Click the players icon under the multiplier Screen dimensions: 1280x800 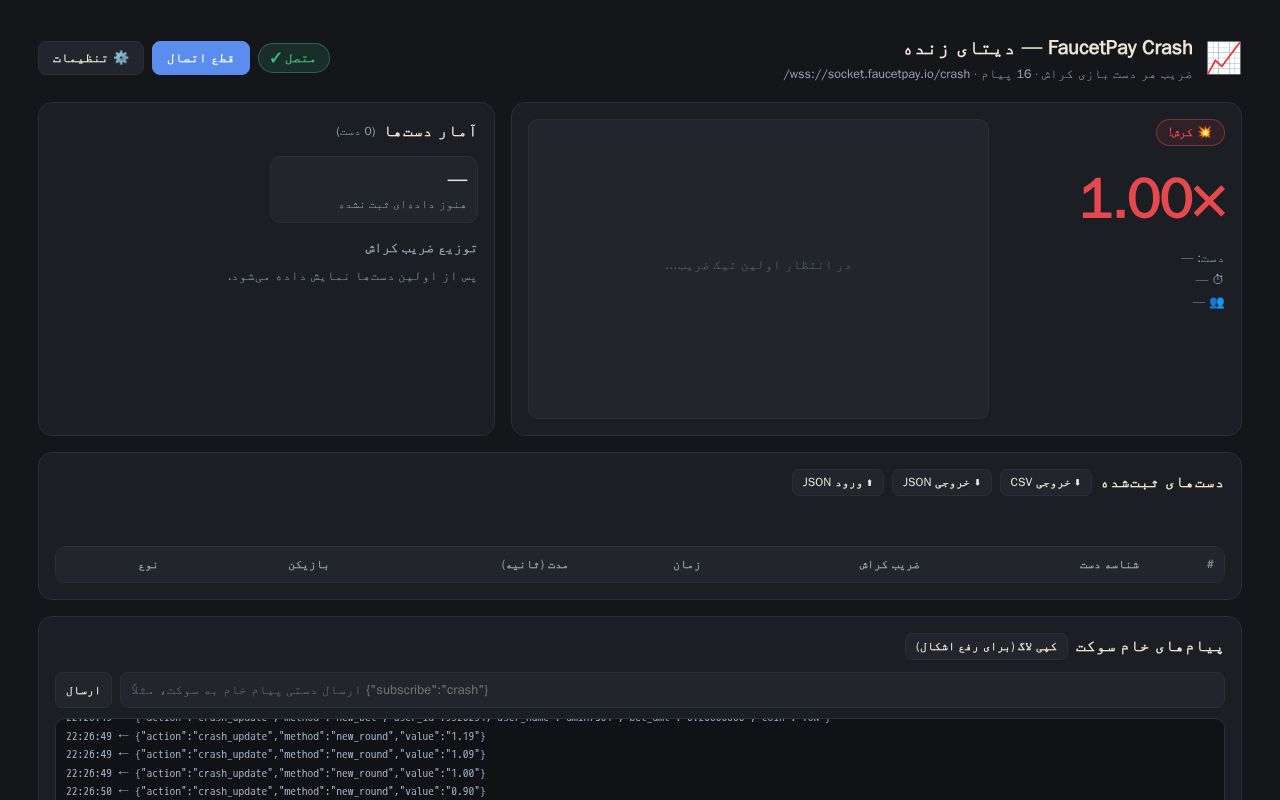click(x=1216, y=302)
